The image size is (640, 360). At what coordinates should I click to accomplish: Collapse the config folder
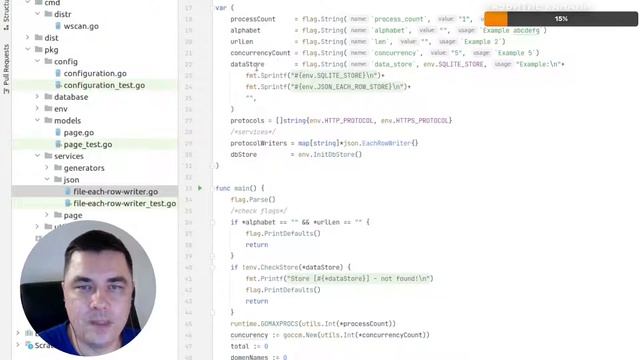38,61
